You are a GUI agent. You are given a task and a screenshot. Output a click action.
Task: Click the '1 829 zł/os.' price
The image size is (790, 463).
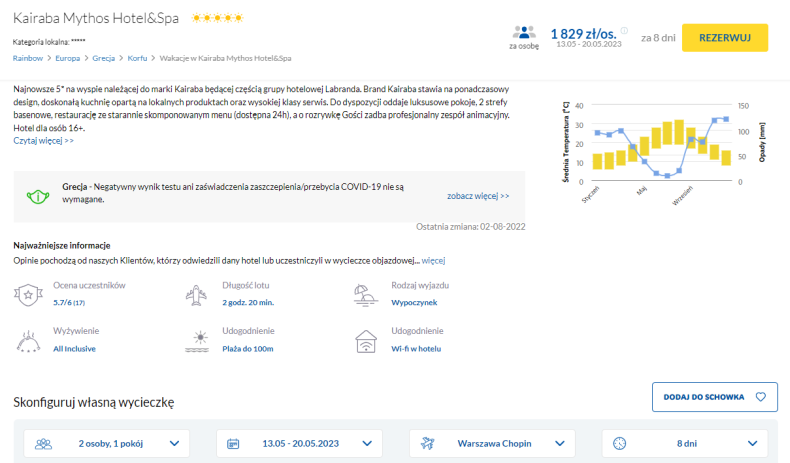click(583, 34)
